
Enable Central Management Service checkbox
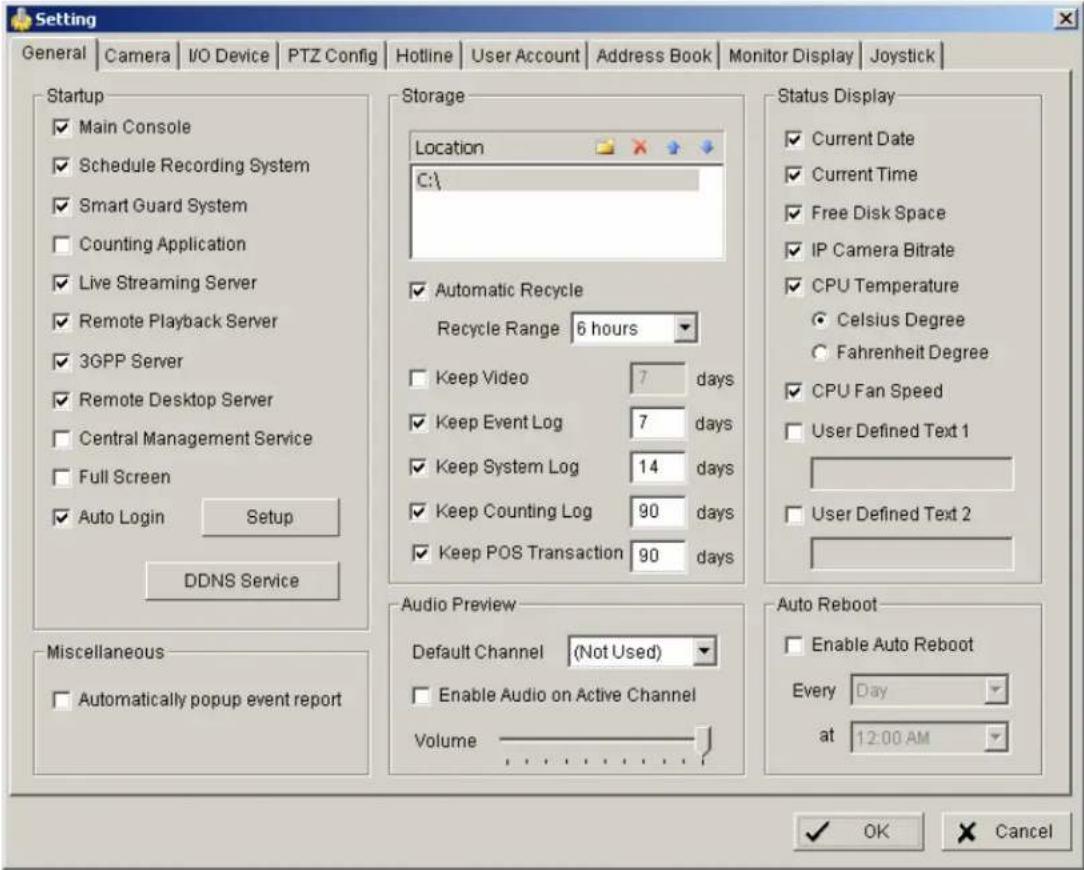pos(62,439)
